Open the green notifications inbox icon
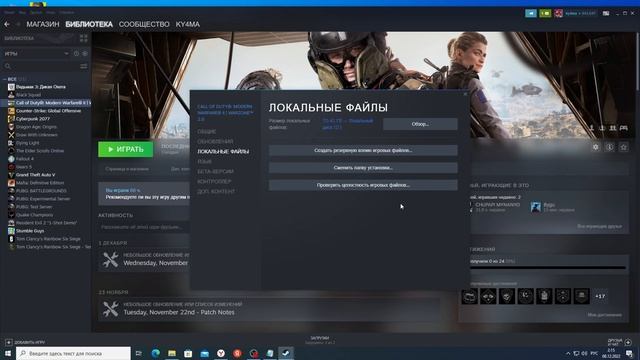Viewport: 640px width, 360px height. point(545,13)
